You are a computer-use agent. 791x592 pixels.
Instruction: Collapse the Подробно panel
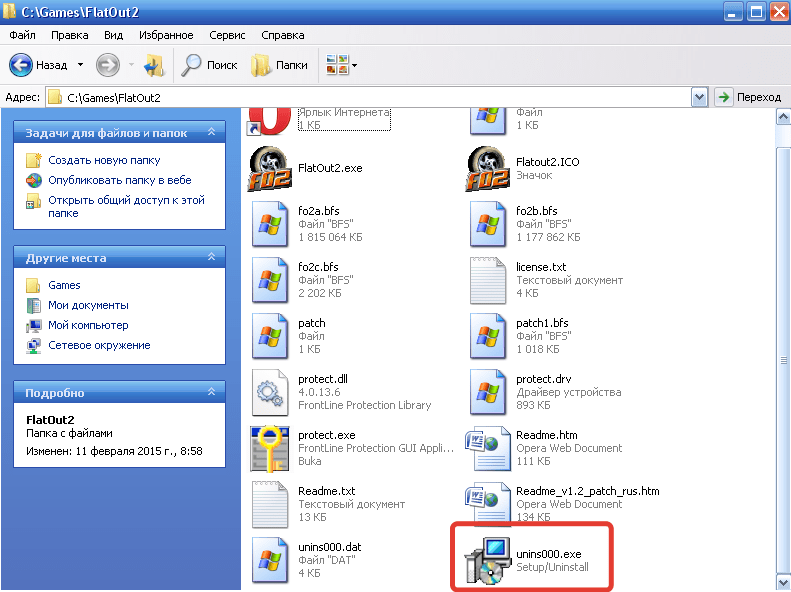pyautogui.click(x=211, y=392)
